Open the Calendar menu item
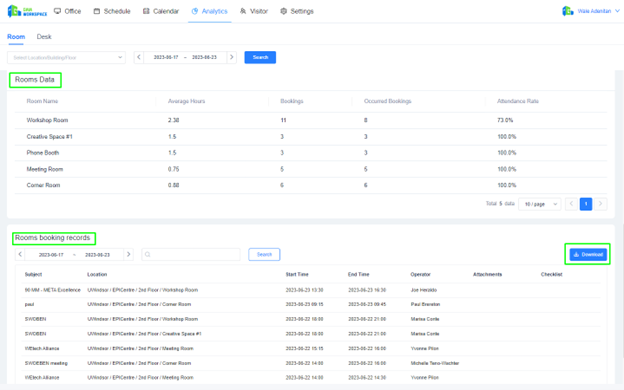This screenshot has width=624, height=390. click(x=161, y=11)
